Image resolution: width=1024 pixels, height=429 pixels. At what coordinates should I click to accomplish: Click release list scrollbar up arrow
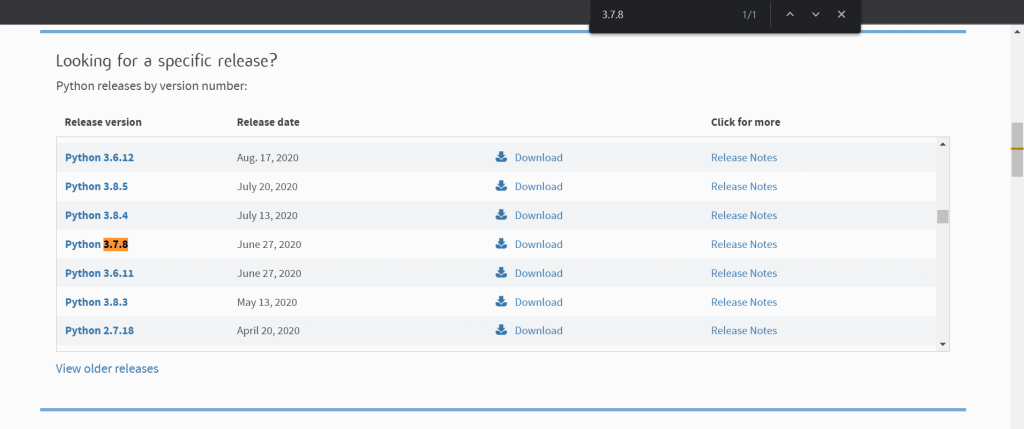[x=942, y=144]
